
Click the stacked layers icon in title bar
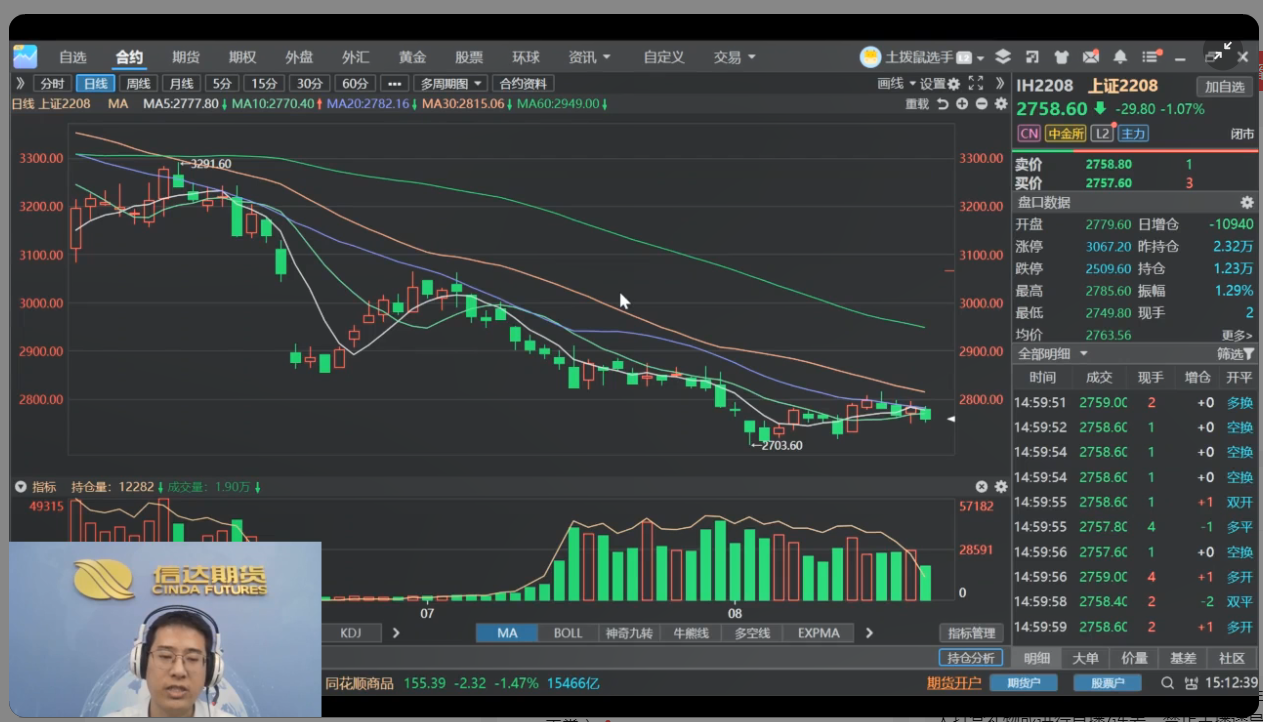(1003, 57)
